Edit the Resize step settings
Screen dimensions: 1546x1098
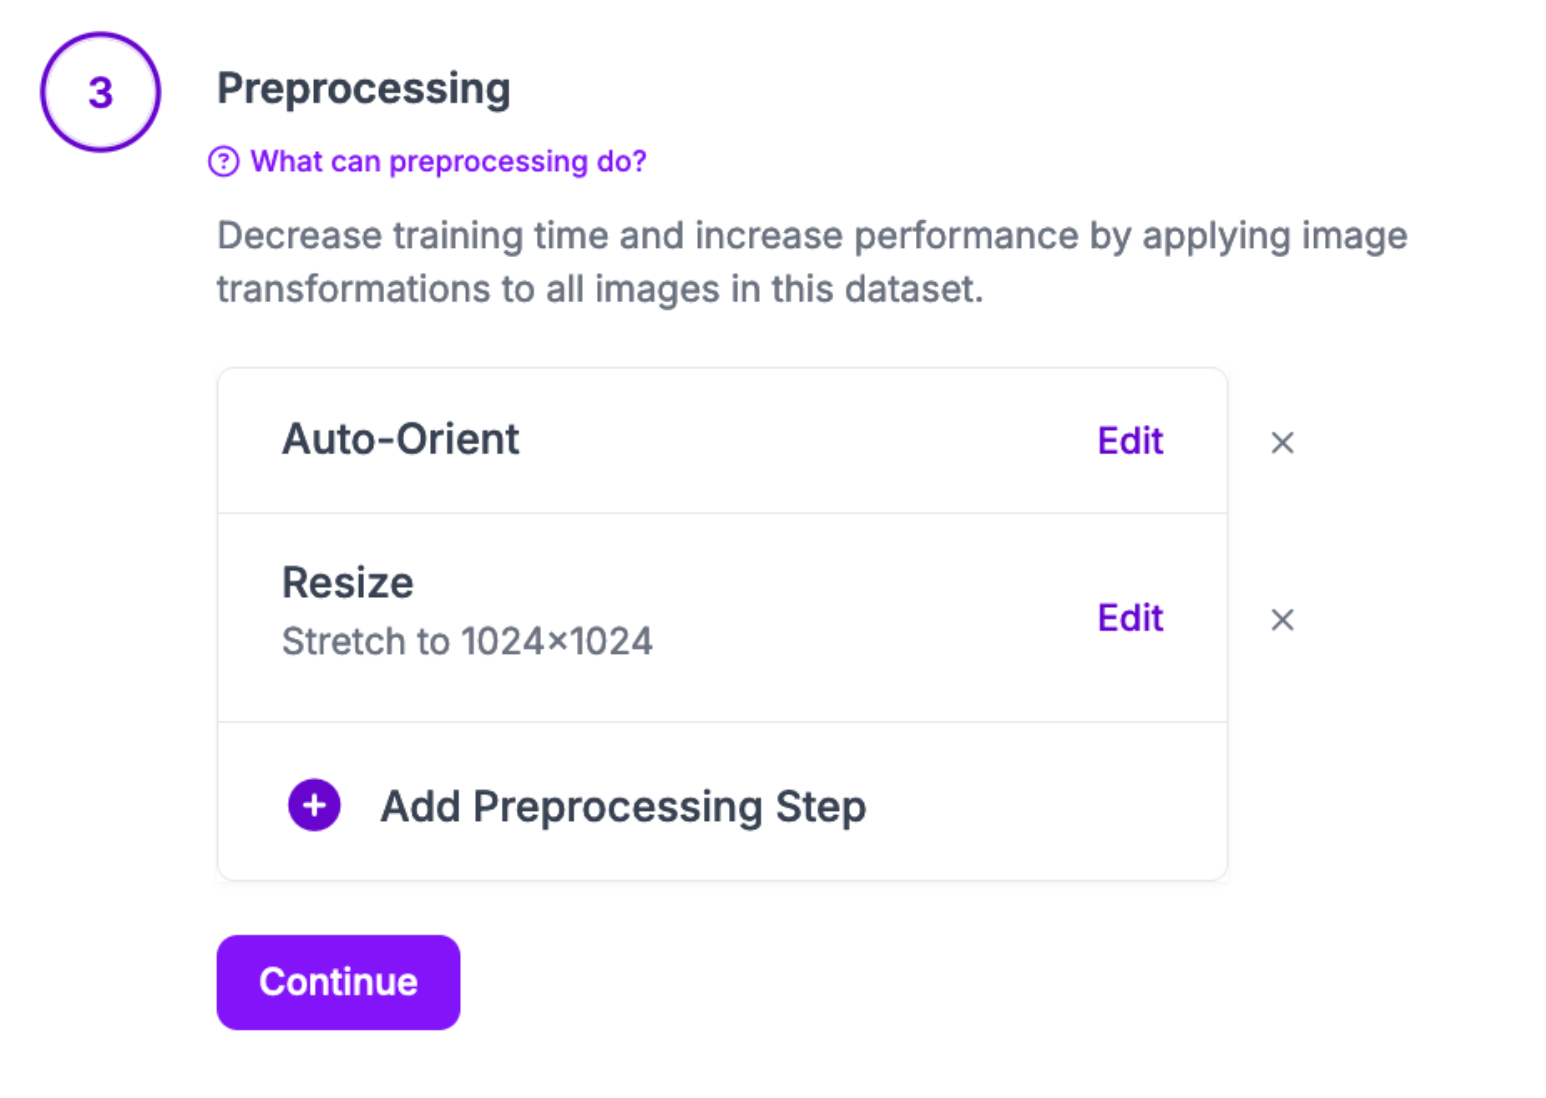pos(1129,618)
